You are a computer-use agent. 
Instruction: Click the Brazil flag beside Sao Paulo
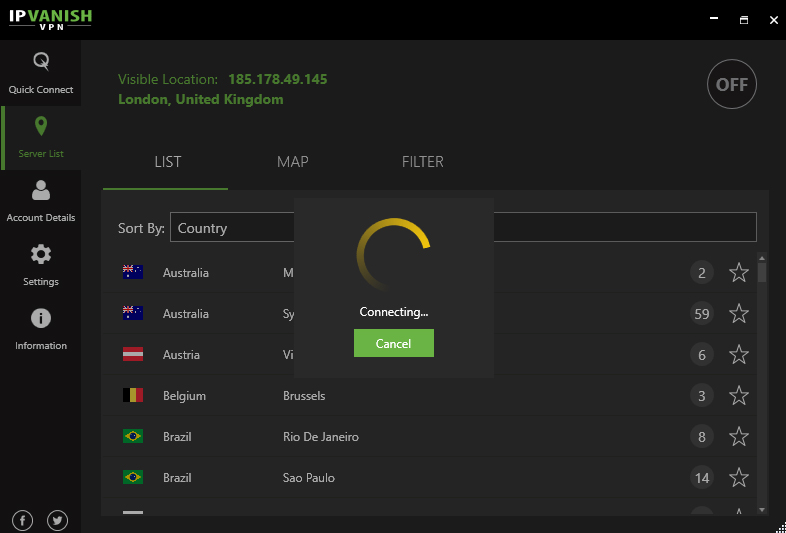point(133,477)
